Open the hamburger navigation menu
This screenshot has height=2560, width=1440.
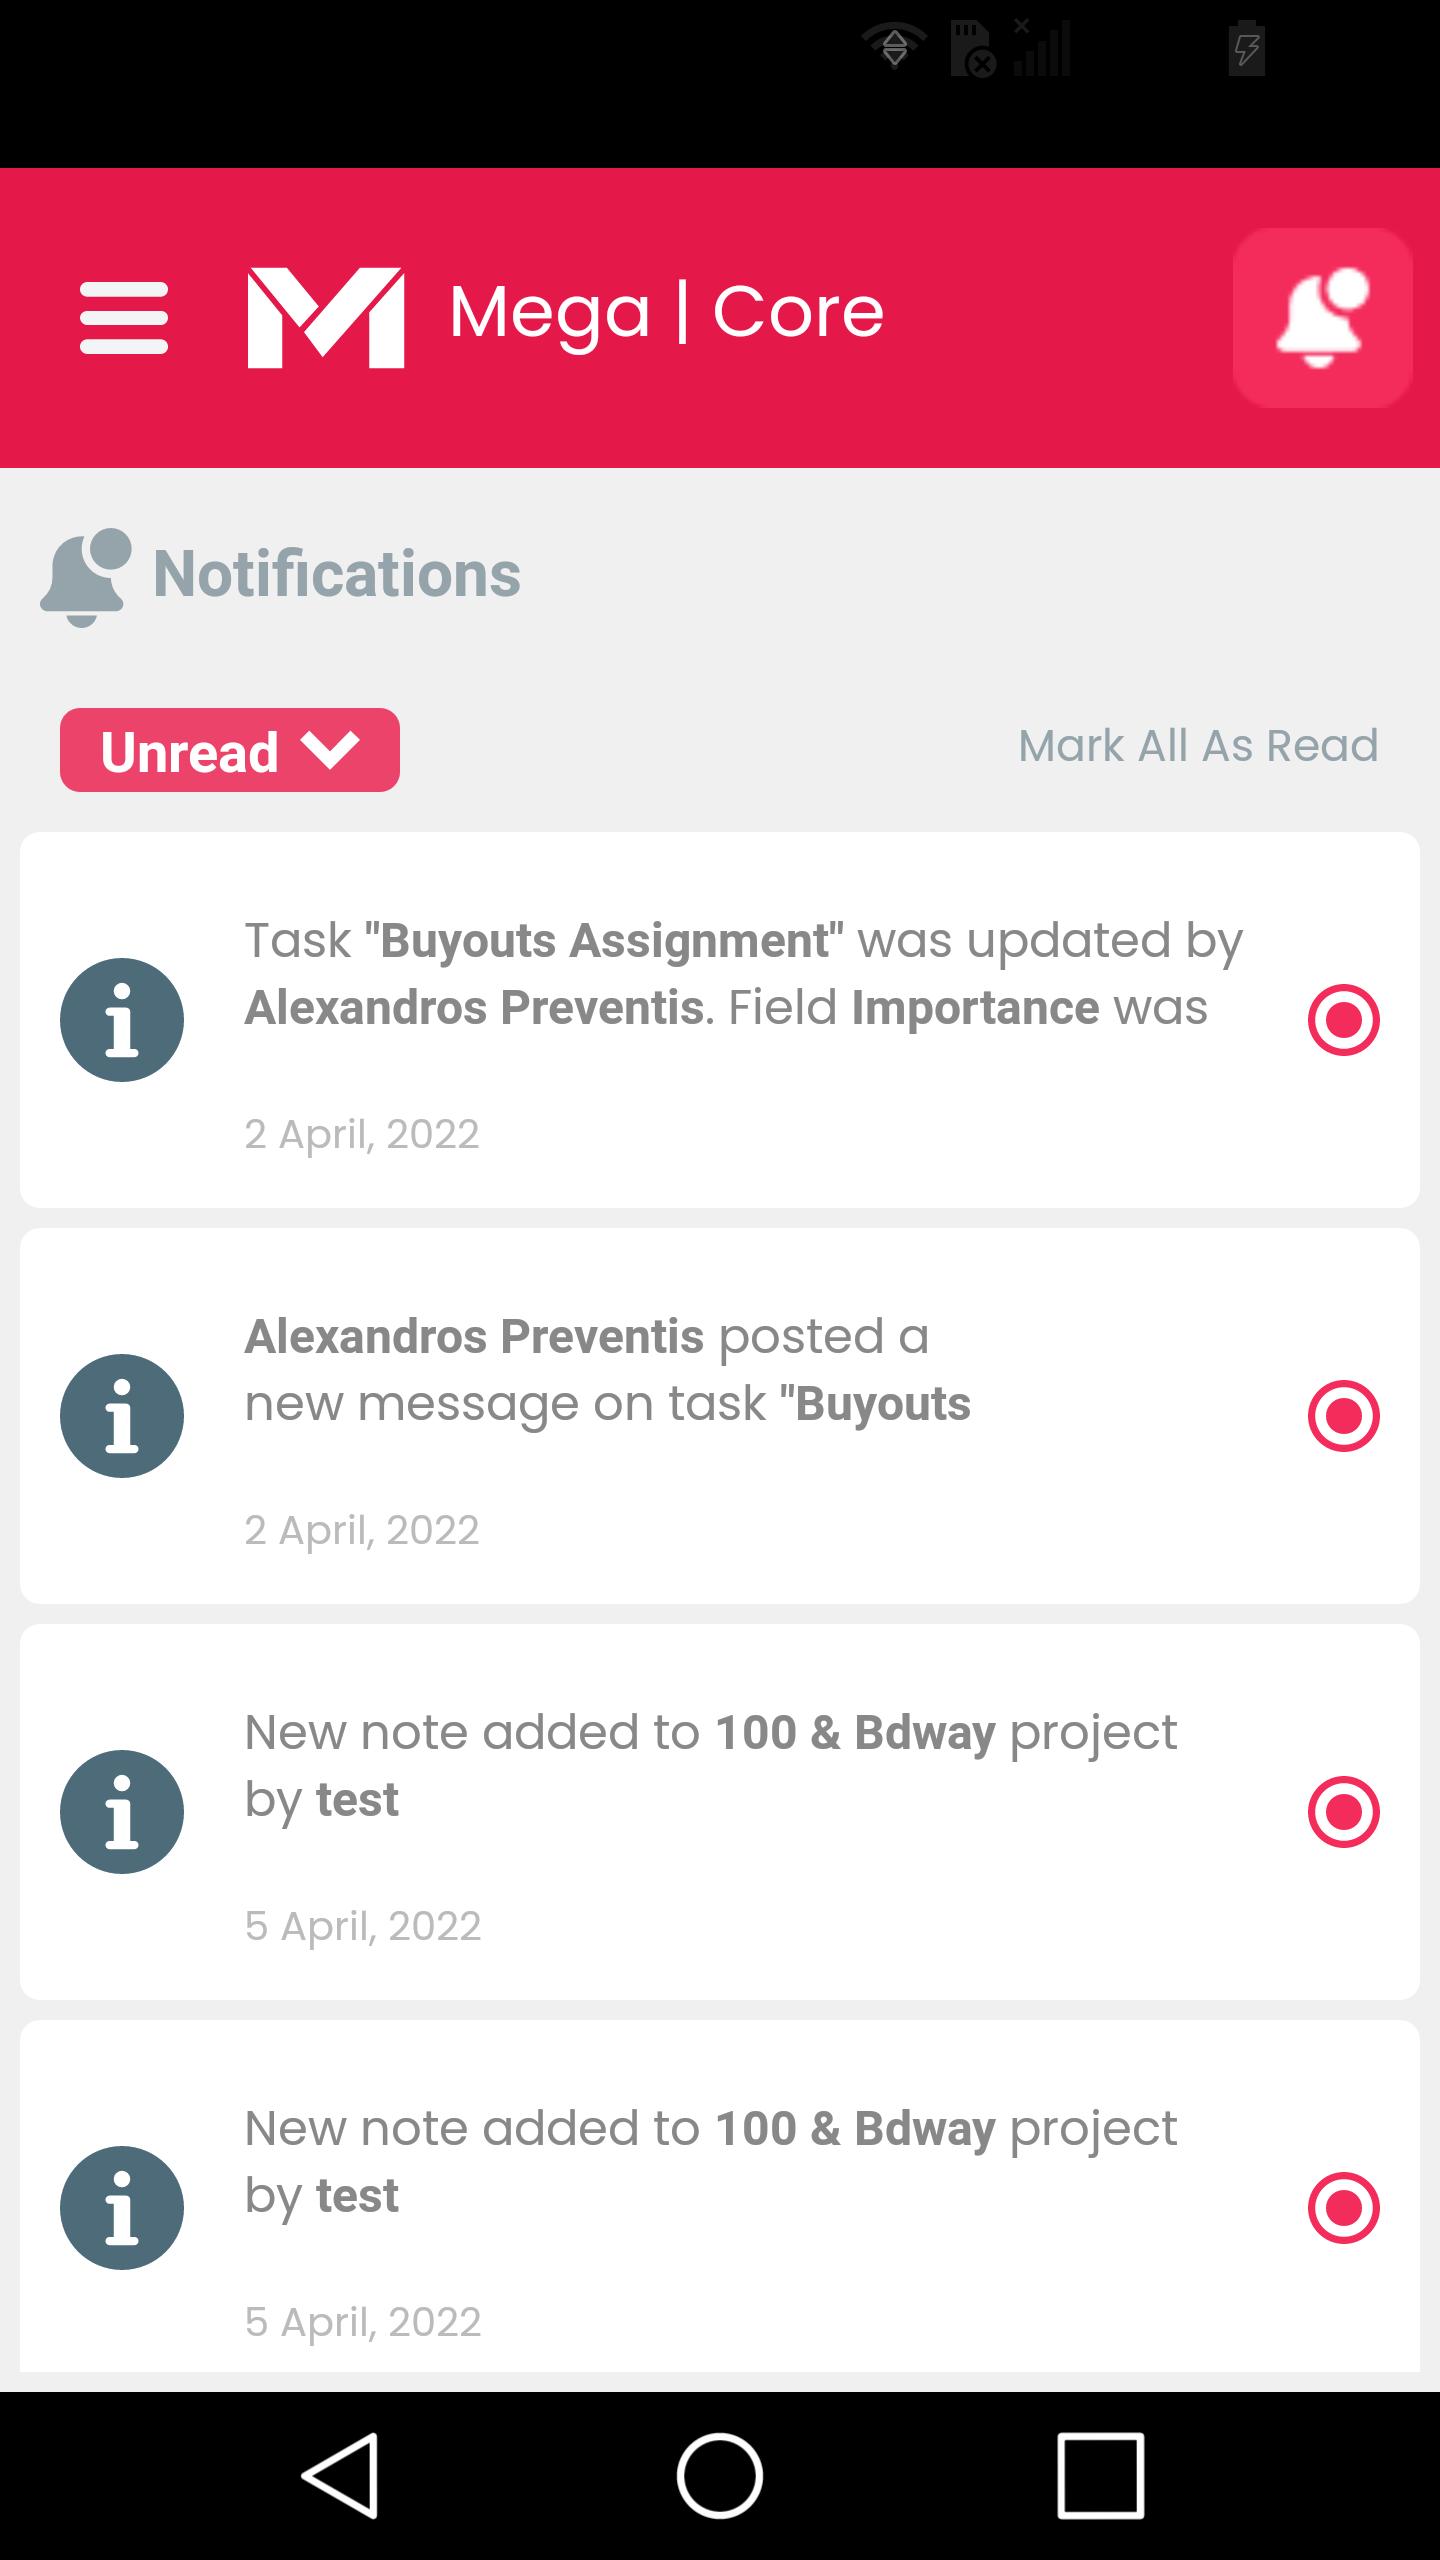point(124,318)
